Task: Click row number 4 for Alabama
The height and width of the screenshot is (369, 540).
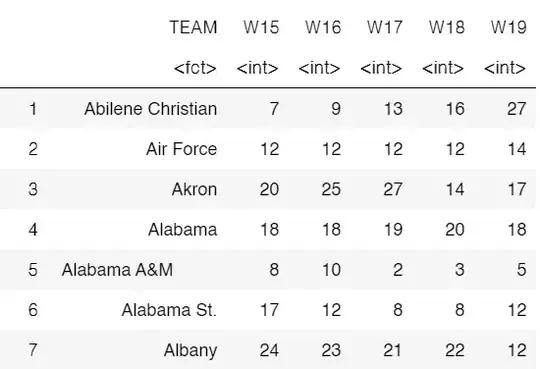Action: 33,229
